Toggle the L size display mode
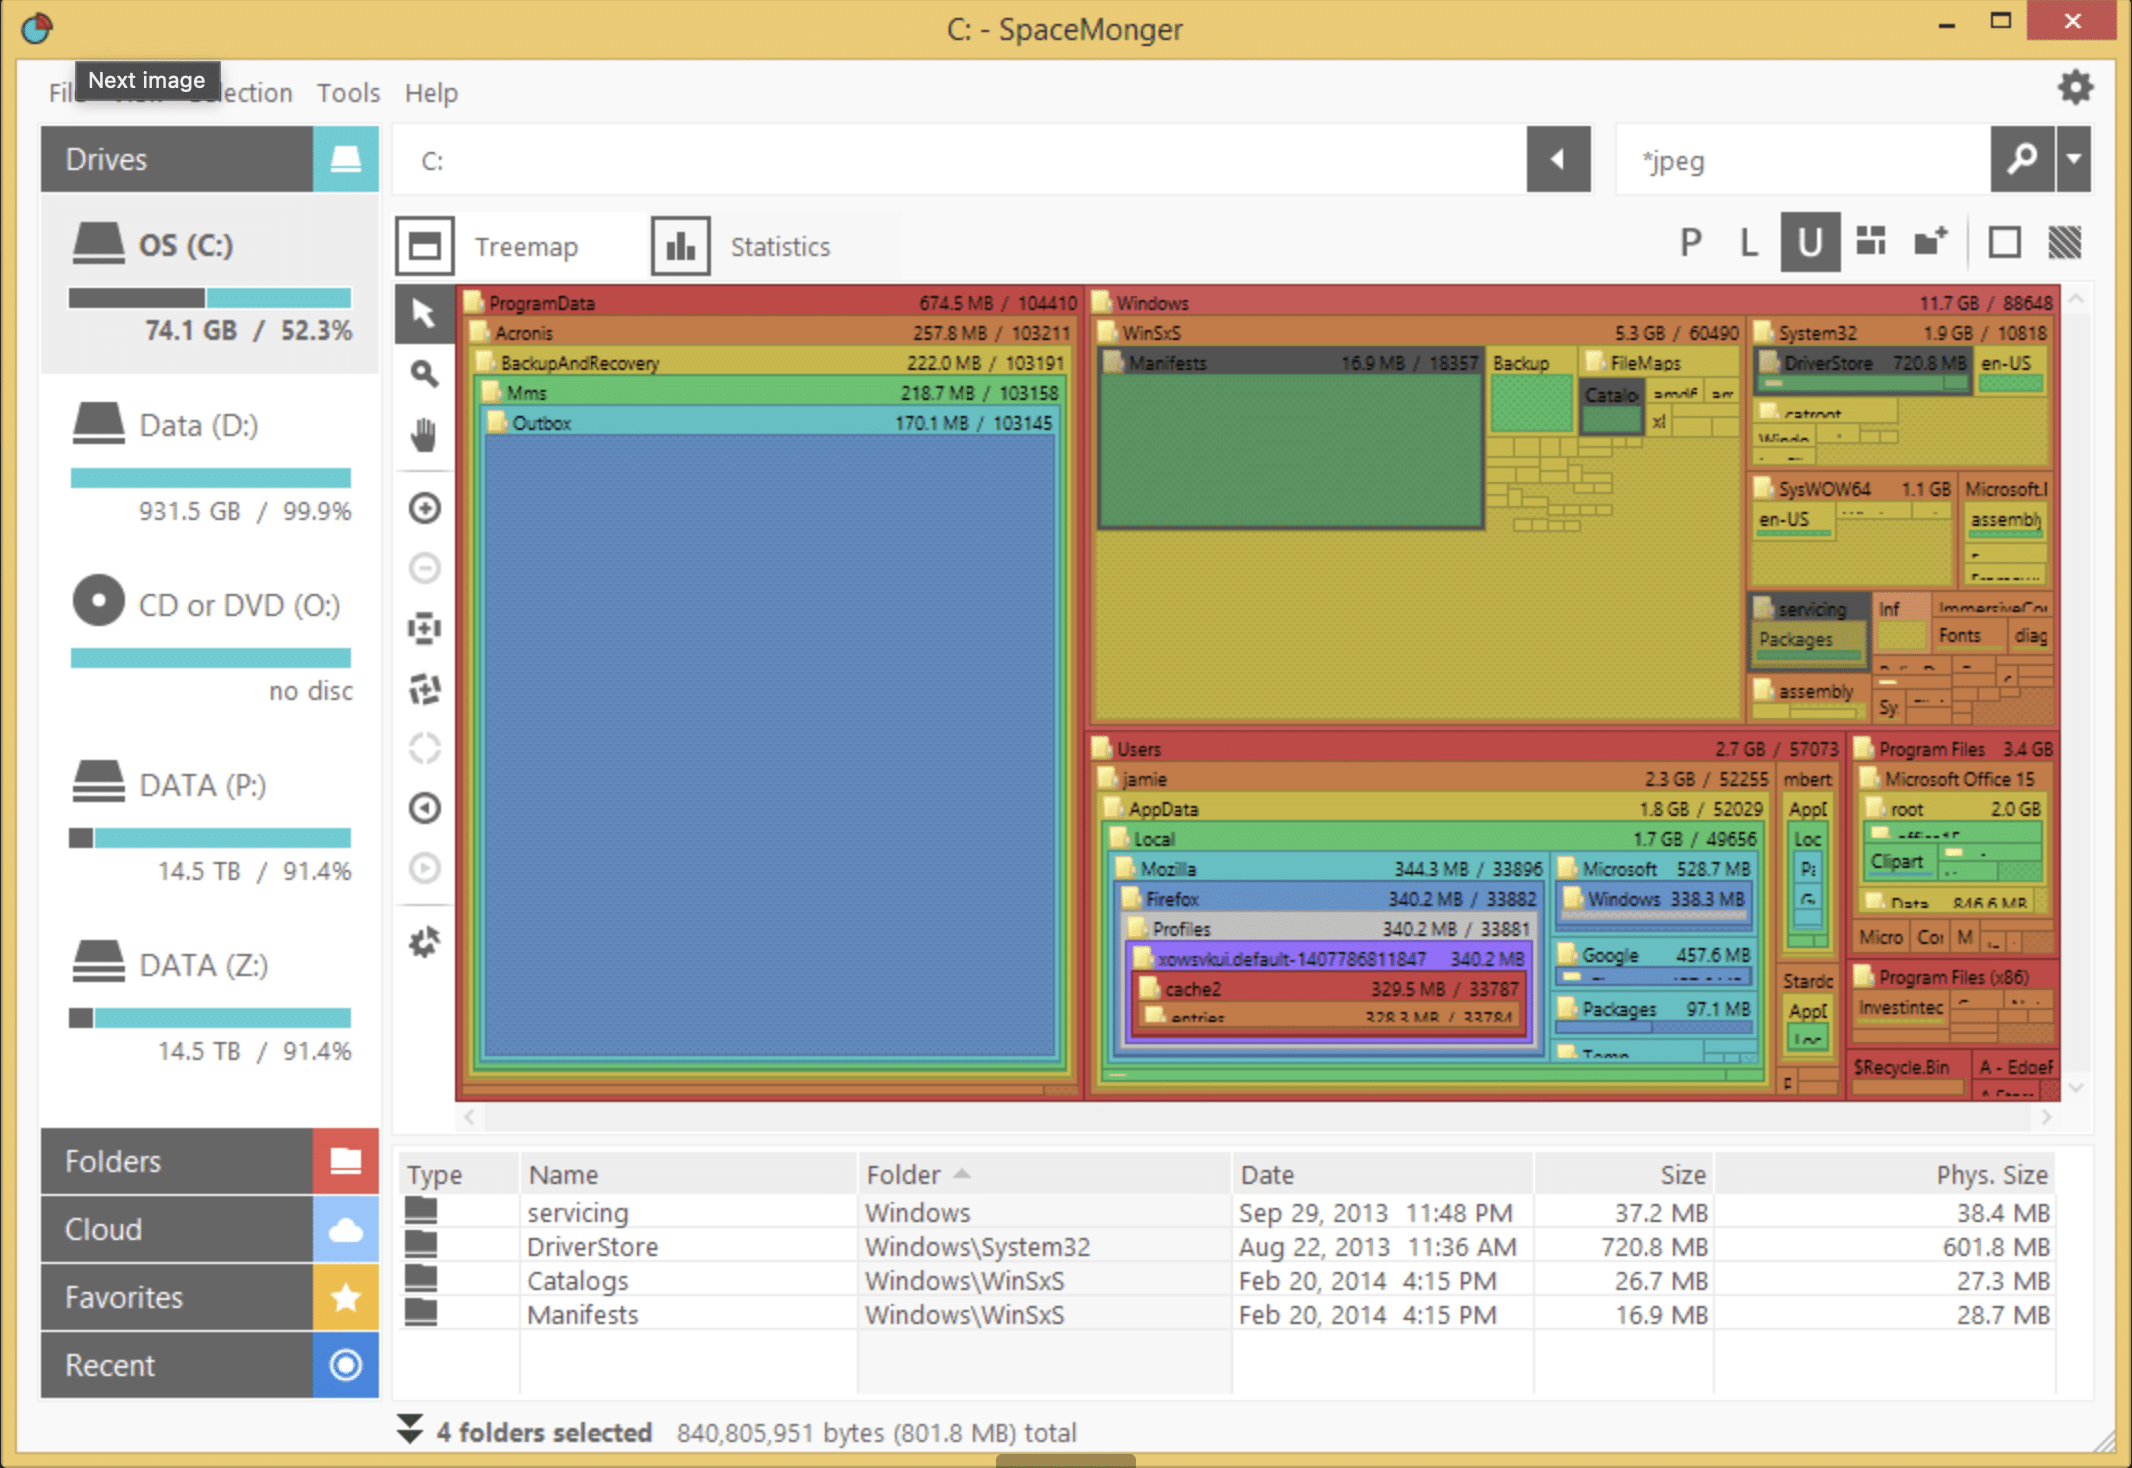This screenshot has height=1468, width=2132. [1748, 241]
